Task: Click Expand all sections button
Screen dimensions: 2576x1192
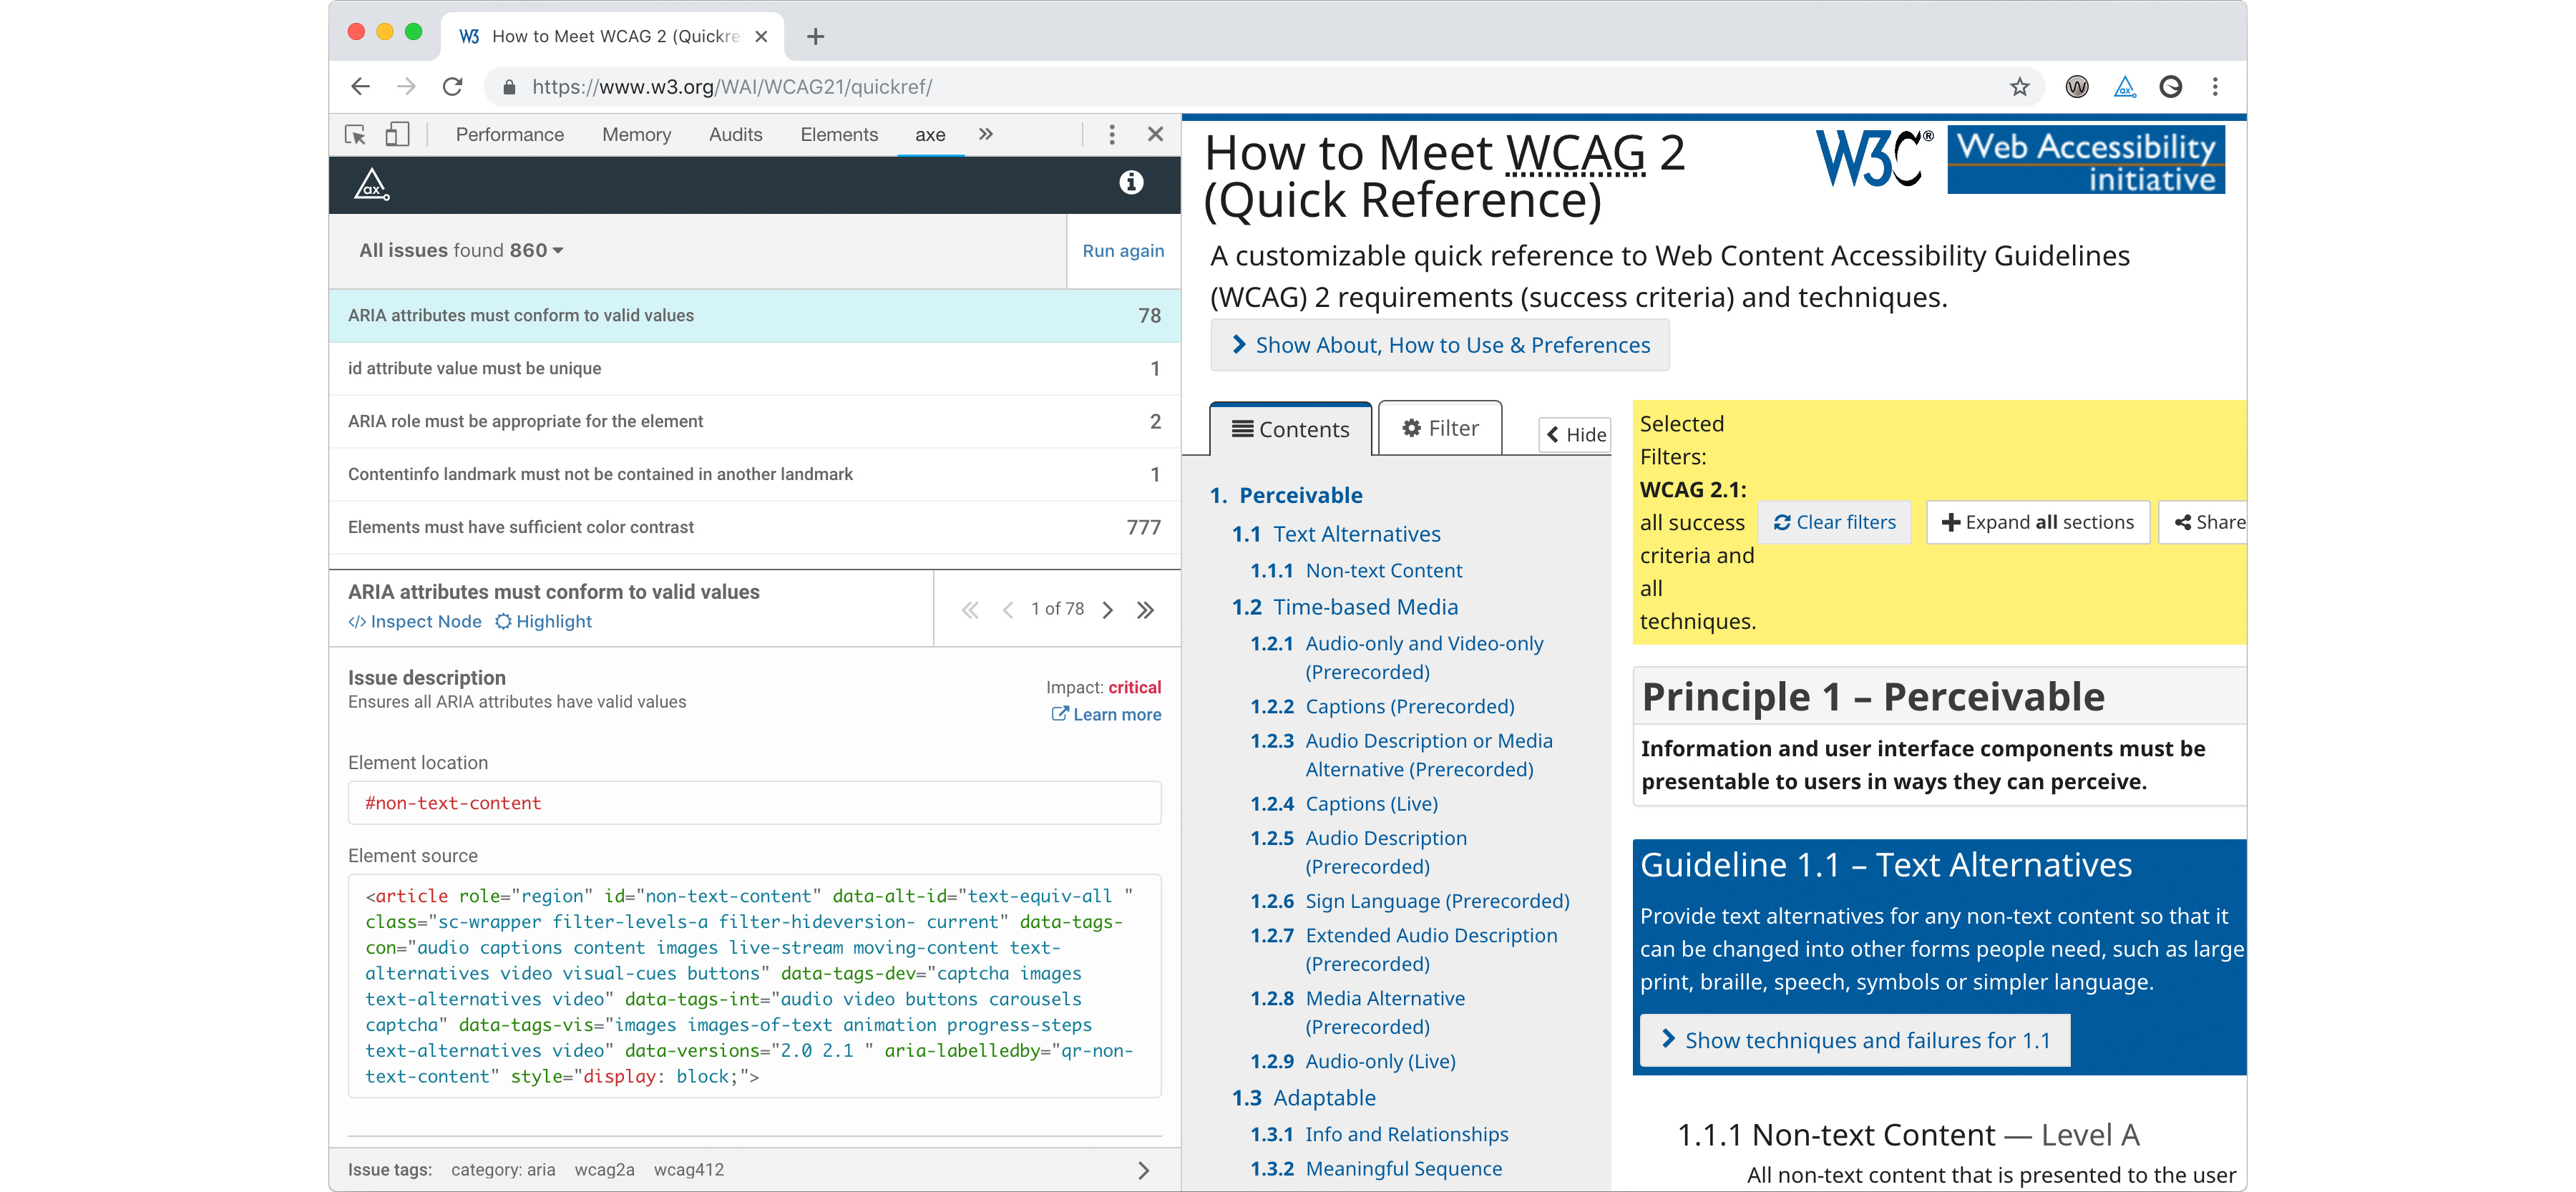Action: [x=2038, y=523]
